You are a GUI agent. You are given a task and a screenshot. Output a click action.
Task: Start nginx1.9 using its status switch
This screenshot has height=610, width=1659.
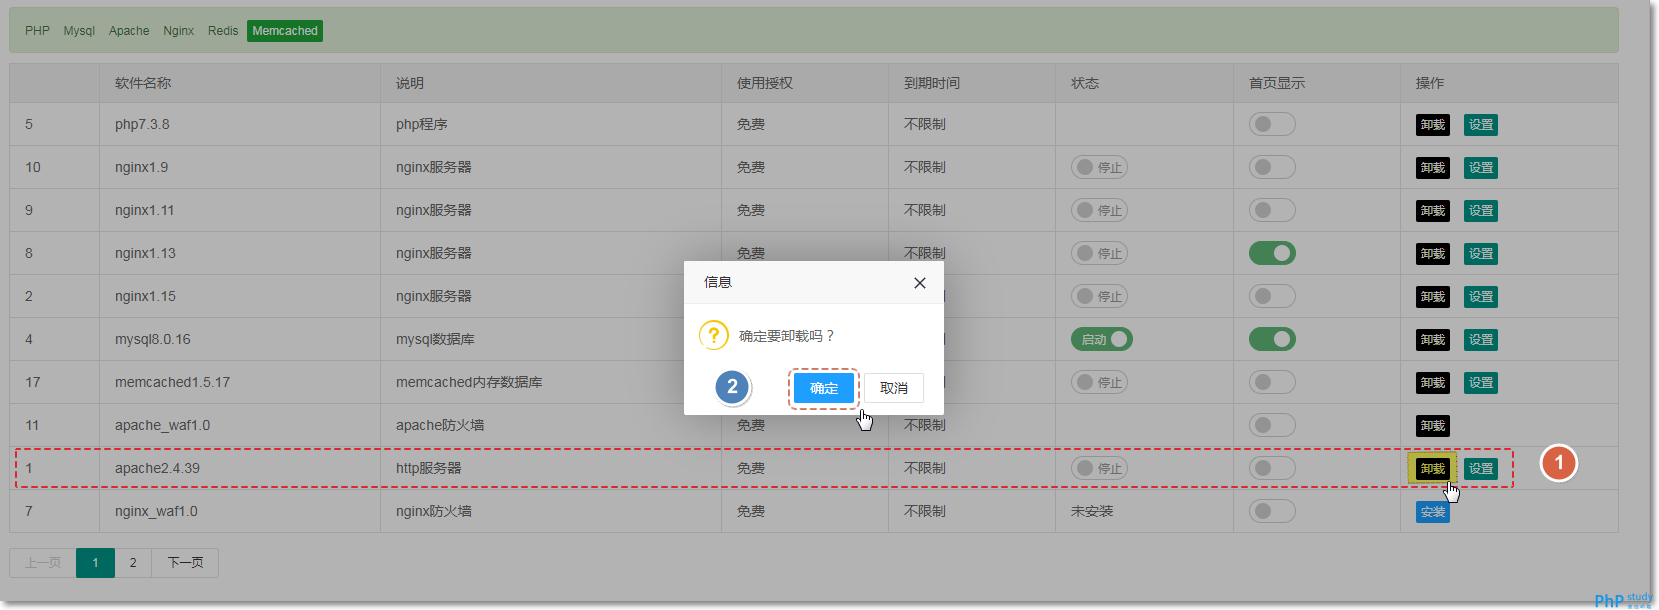1099,167
